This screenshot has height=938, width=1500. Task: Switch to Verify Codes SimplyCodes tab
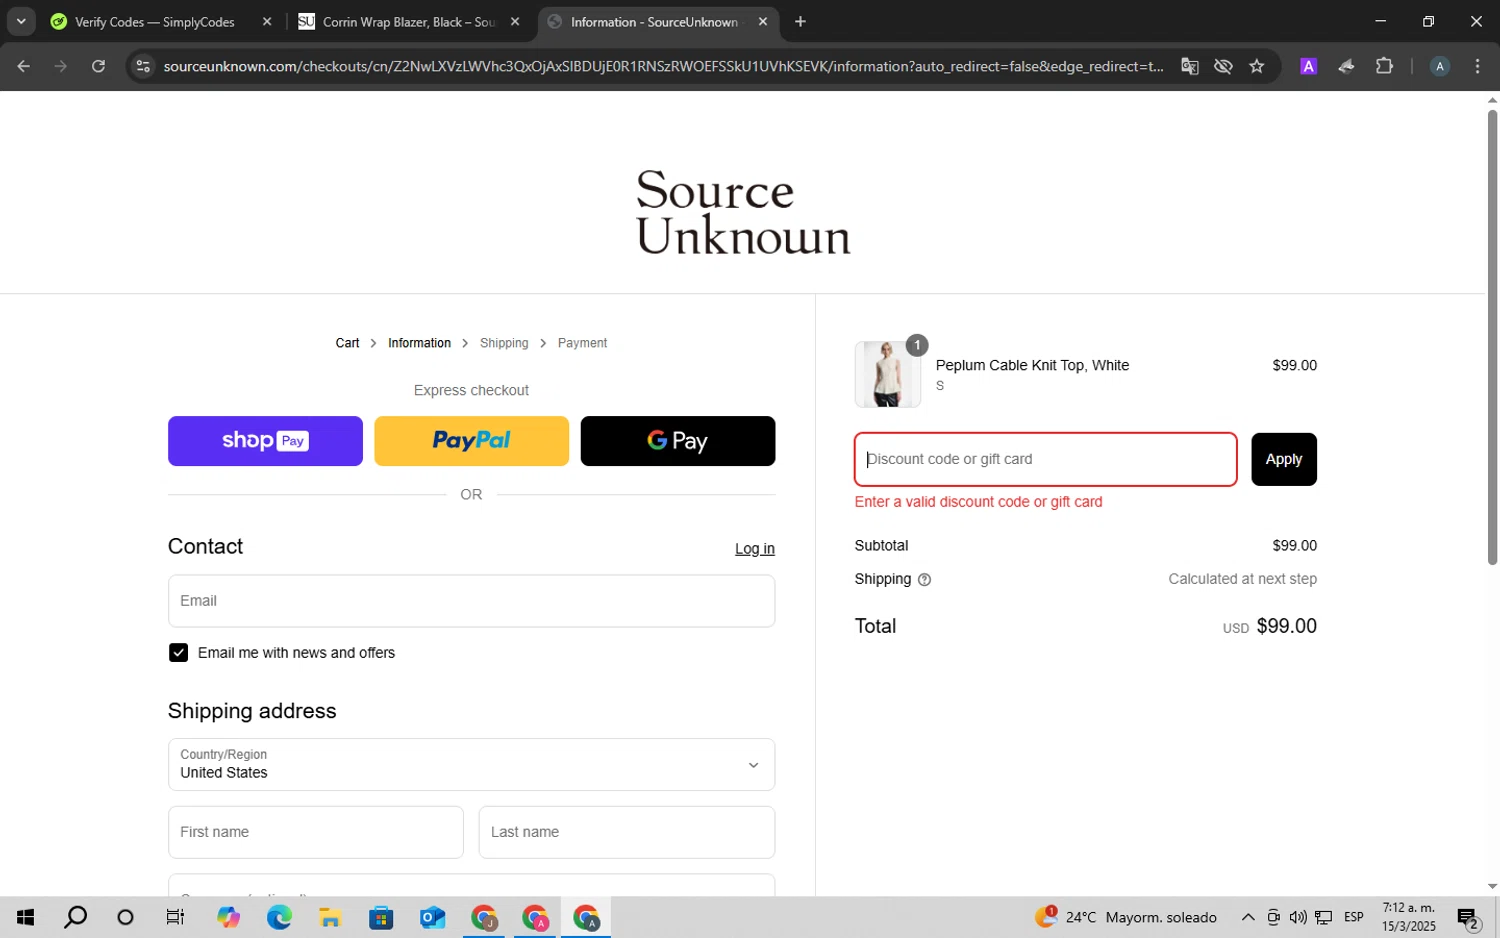[x=155, y=22]
